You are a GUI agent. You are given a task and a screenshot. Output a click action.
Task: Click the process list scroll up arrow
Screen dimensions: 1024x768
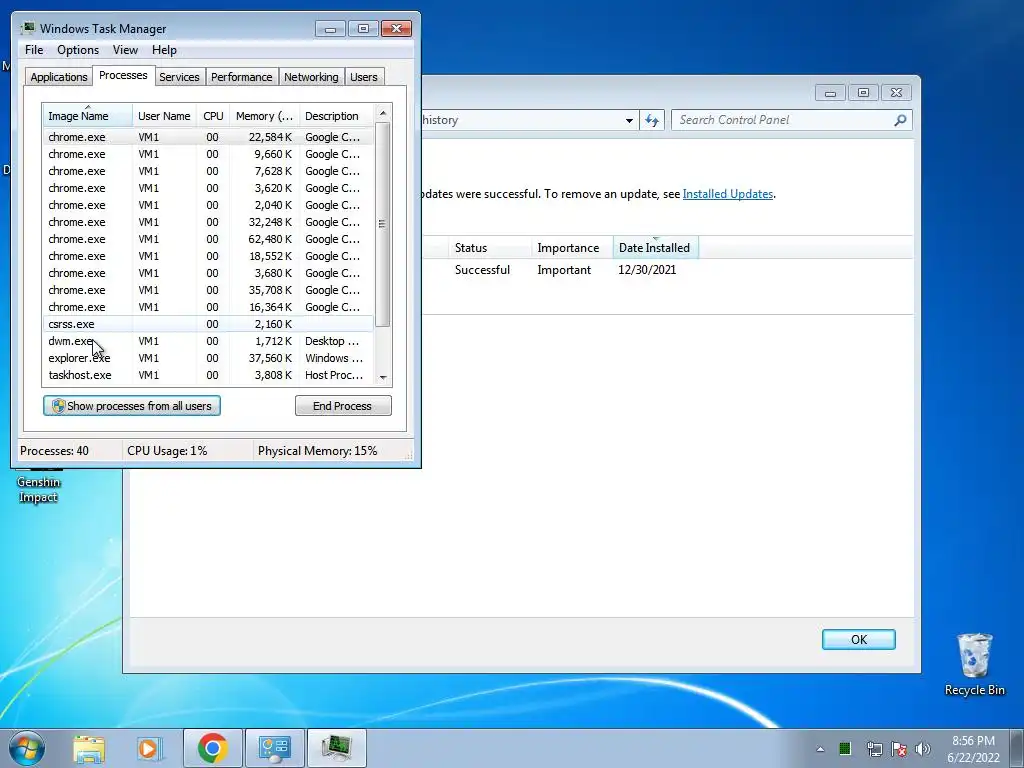(x=383, y=113)
